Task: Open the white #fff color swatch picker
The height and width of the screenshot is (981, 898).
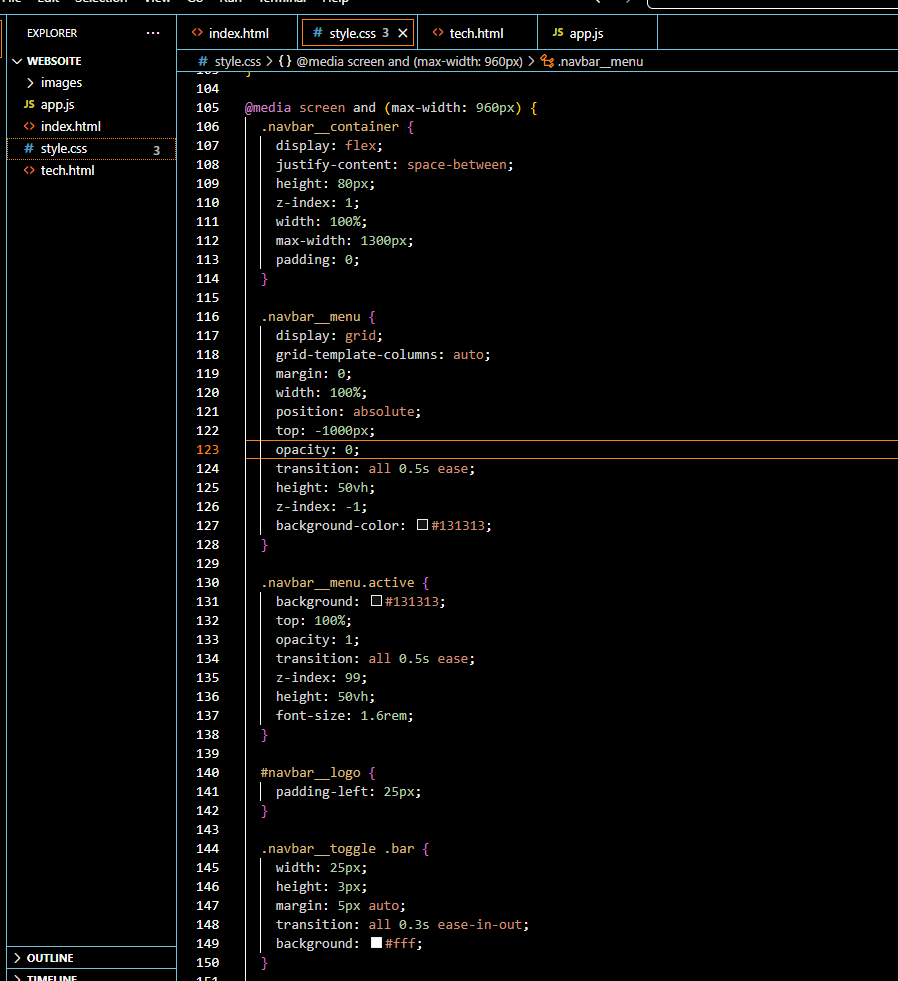Action: pos(376,943)
